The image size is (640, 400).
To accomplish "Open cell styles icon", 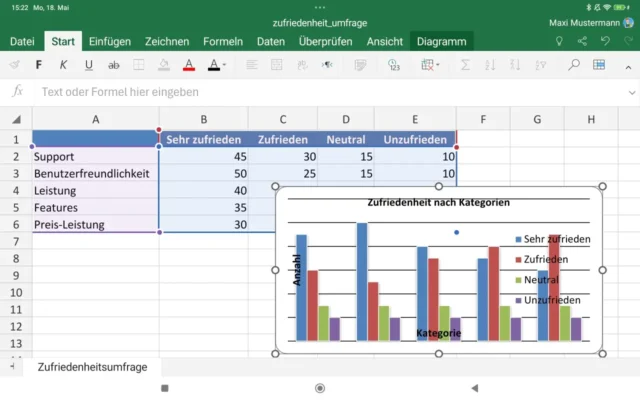I will point(360,65).
